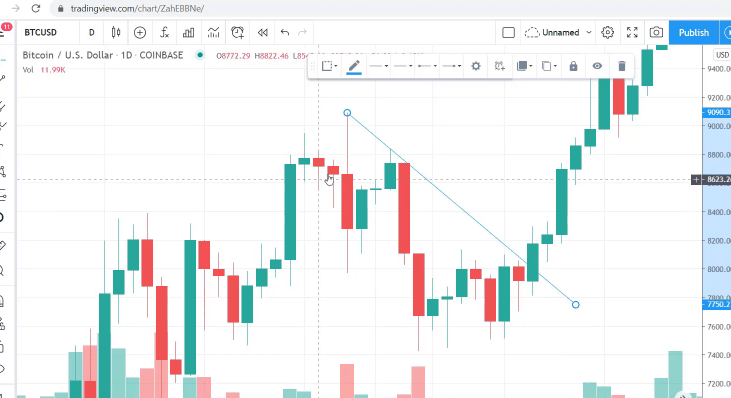Open the bar-chart financials icon
This screenshot has width=731, height=398.
(x=188, y=33)
